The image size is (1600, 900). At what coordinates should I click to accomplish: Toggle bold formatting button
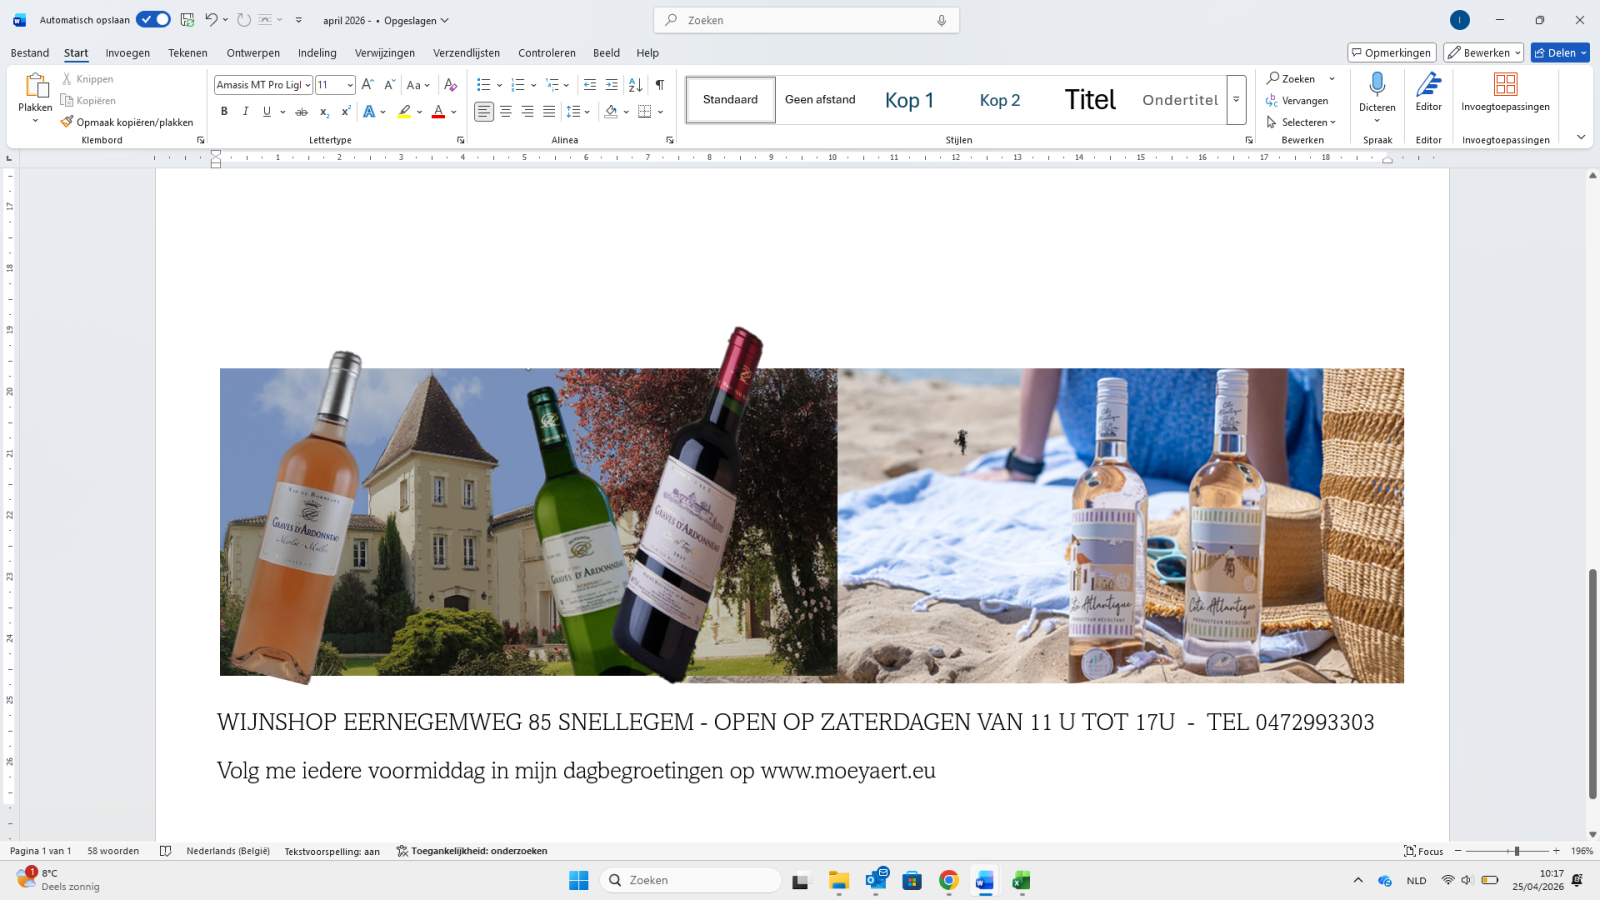[x=224, y=112]
